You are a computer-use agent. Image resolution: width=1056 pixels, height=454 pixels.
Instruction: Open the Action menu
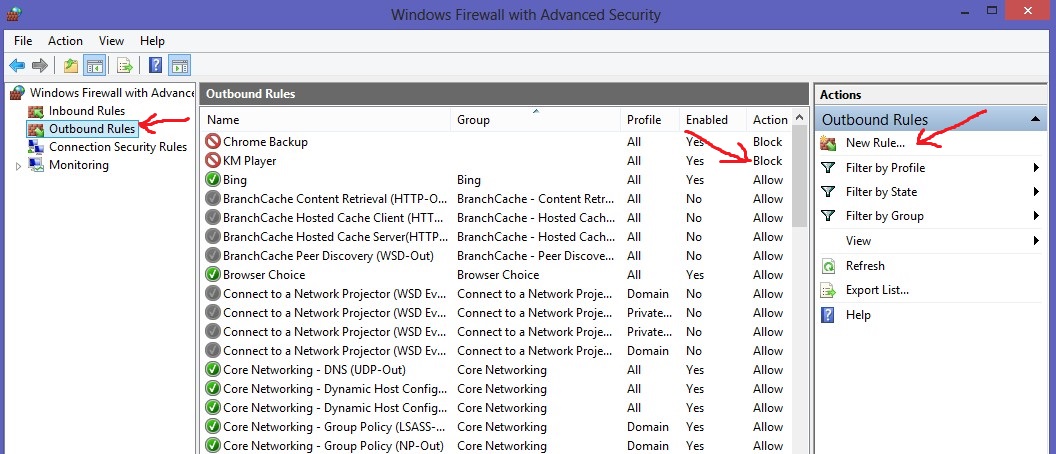[65, 41]
